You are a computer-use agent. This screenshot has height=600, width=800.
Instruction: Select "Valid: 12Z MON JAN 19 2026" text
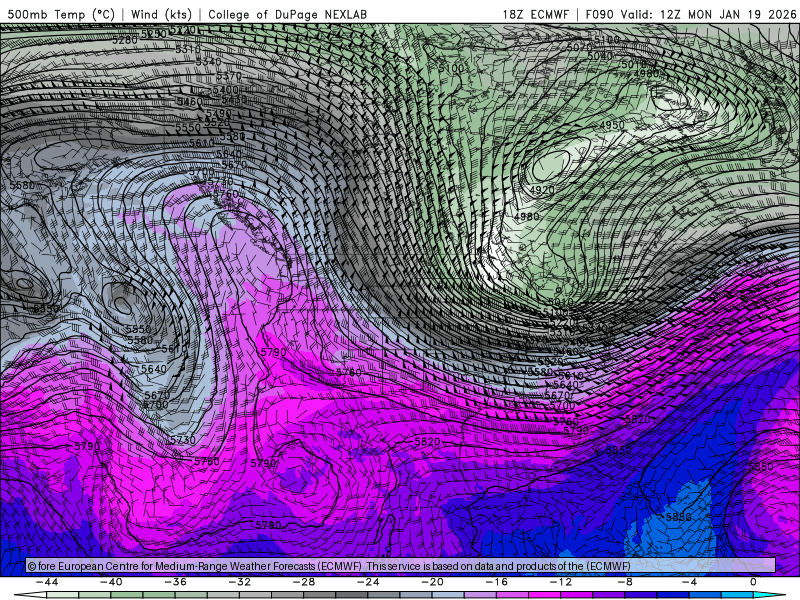pyautogui.click(x=708, y=14)
